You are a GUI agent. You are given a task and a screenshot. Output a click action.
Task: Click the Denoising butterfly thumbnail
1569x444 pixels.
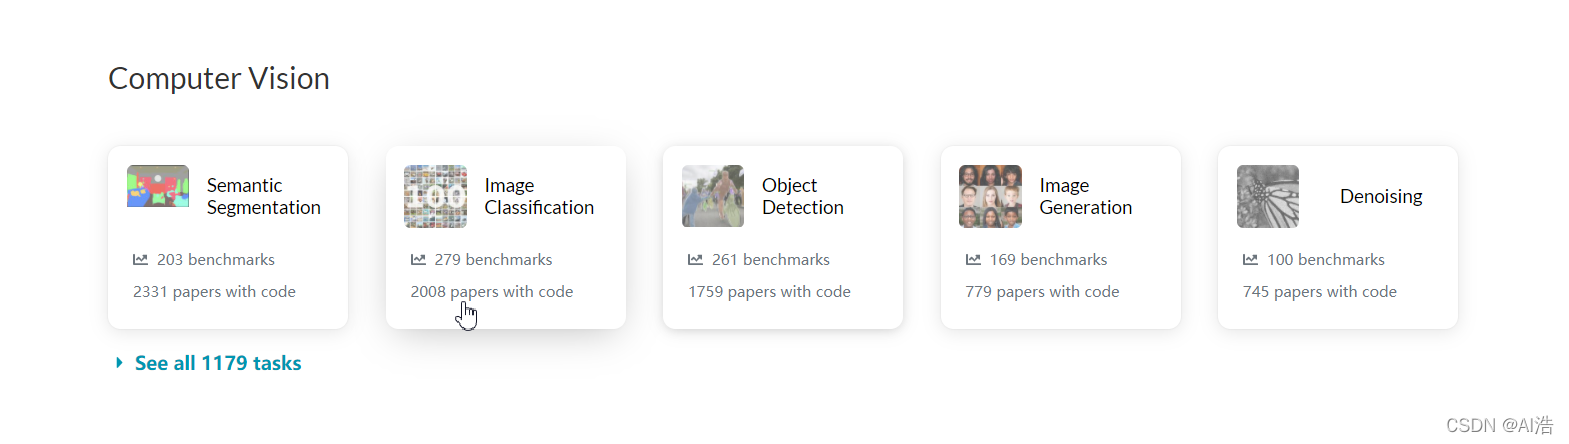pos(1268,196)
